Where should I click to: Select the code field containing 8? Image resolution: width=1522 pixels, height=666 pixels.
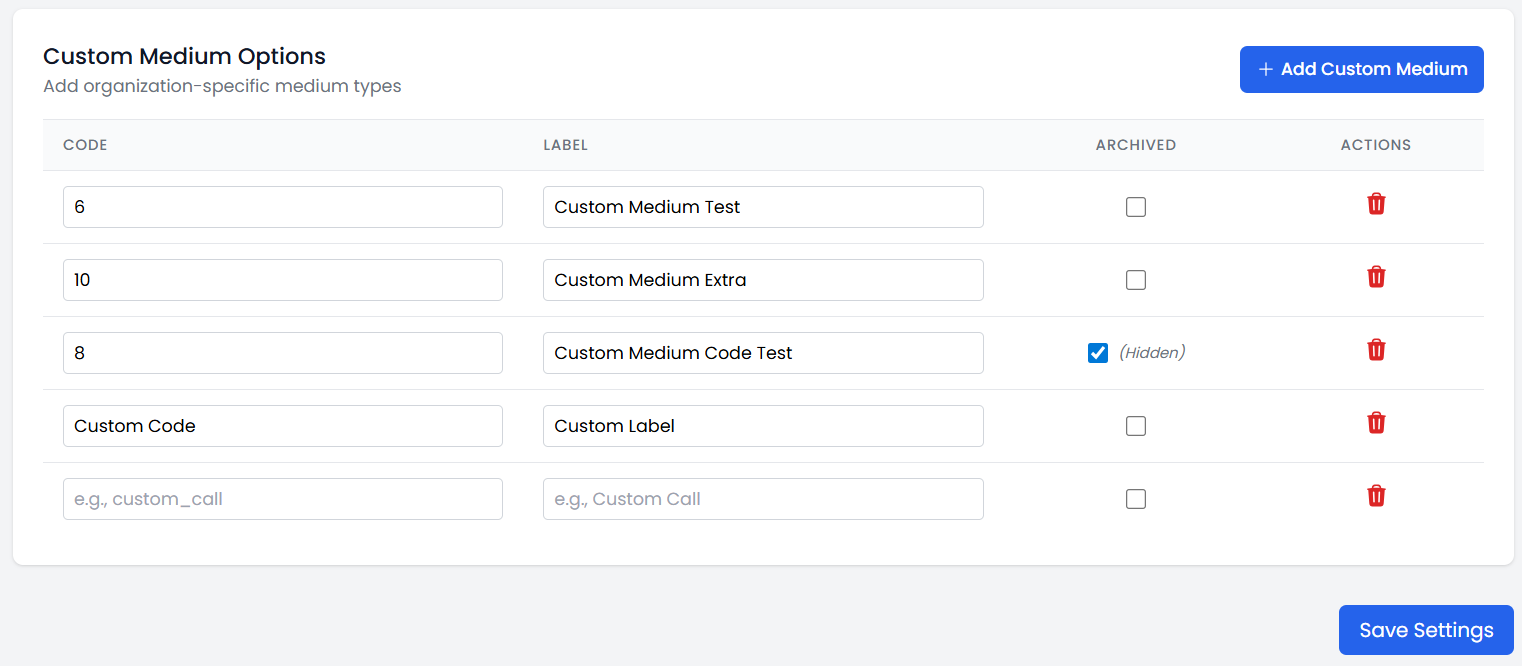pos(282,353)
